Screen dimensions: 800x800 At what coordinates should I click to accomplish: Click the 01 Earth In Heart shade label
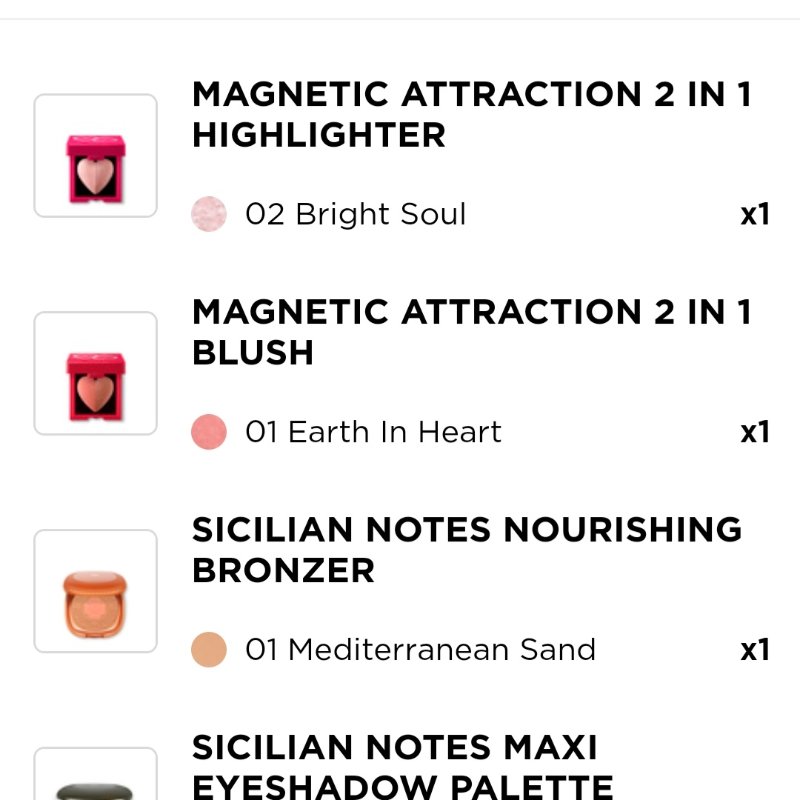373,432
